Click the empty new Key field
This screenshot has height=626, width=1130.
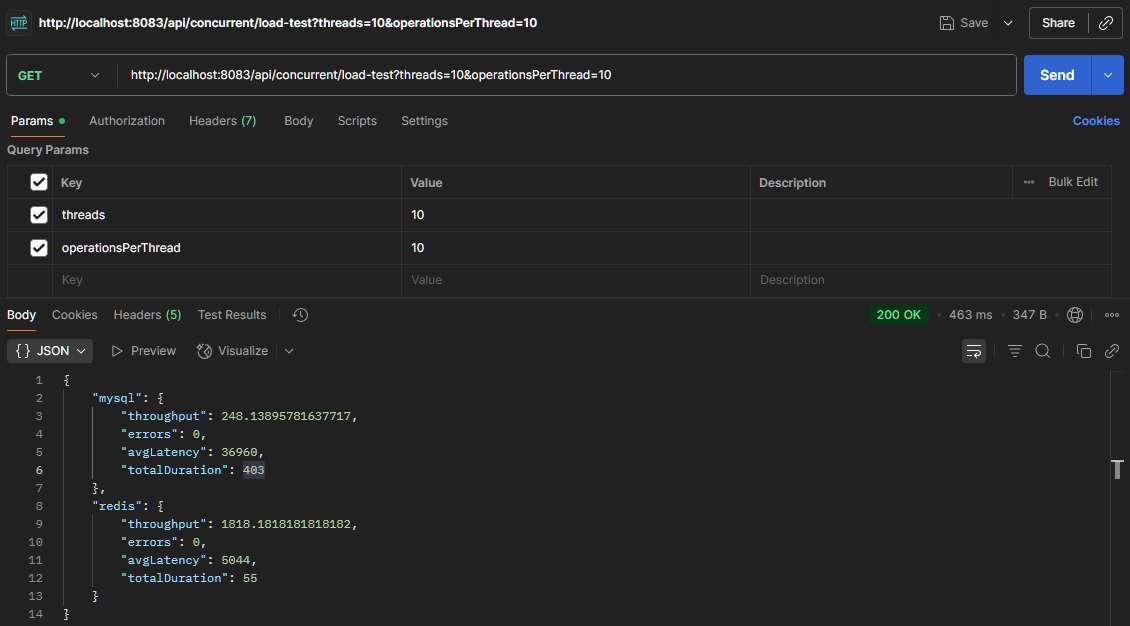click(x=226, y=280)
